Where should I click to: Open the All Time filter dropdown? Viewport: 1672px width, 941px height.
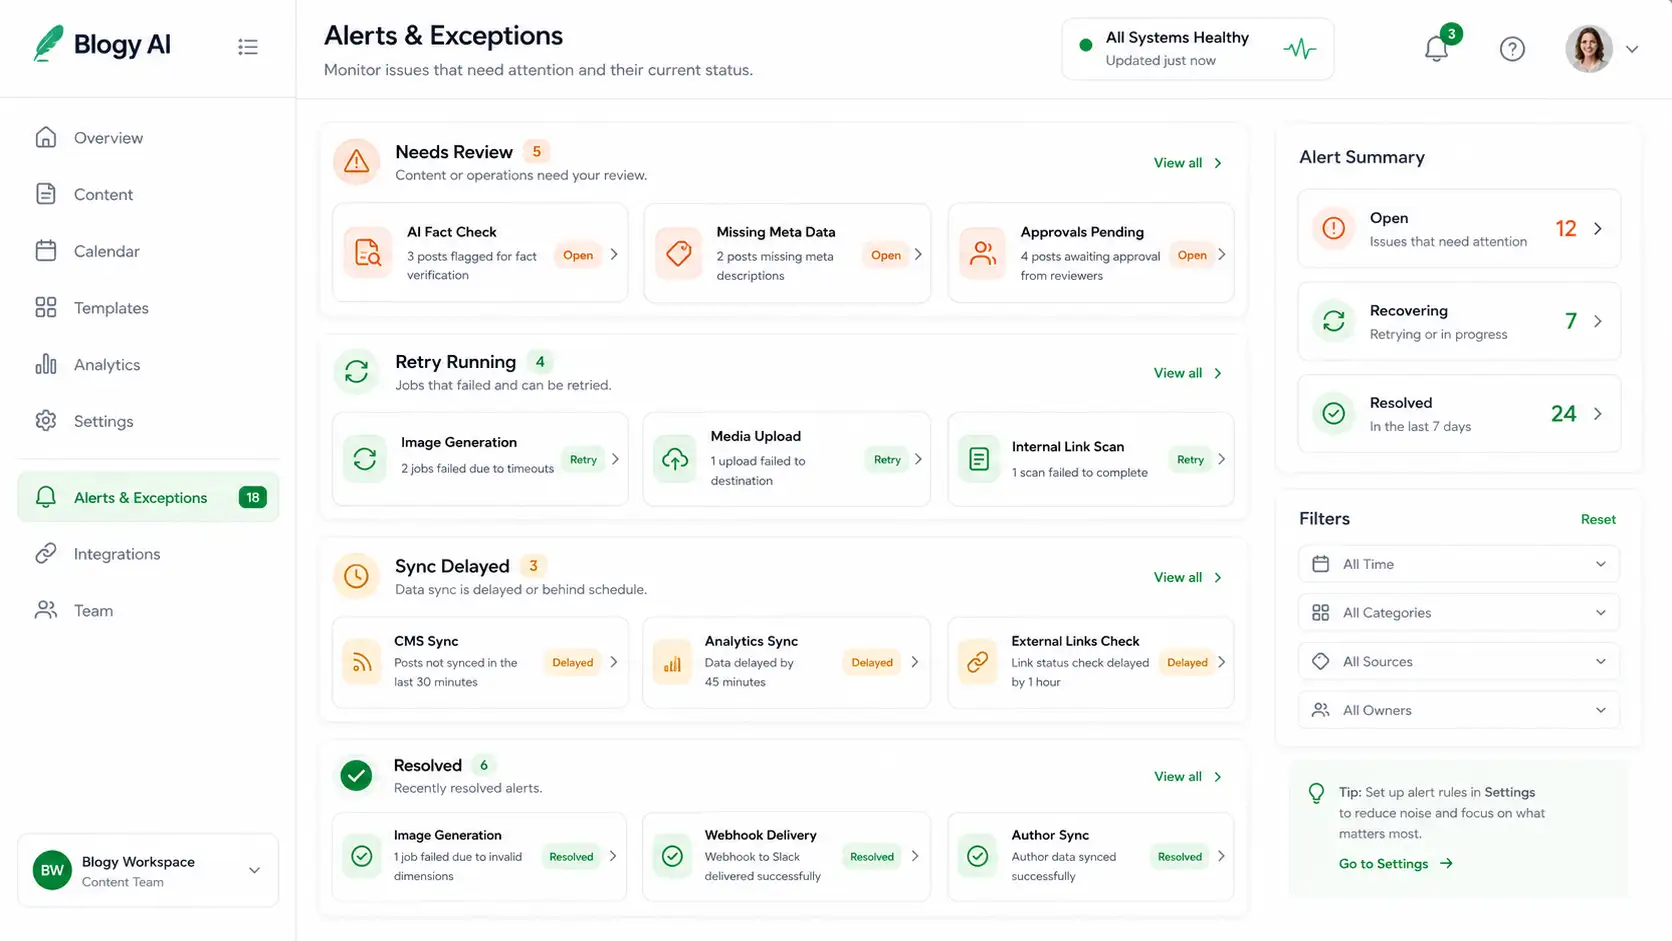(x=1459, y=564)
